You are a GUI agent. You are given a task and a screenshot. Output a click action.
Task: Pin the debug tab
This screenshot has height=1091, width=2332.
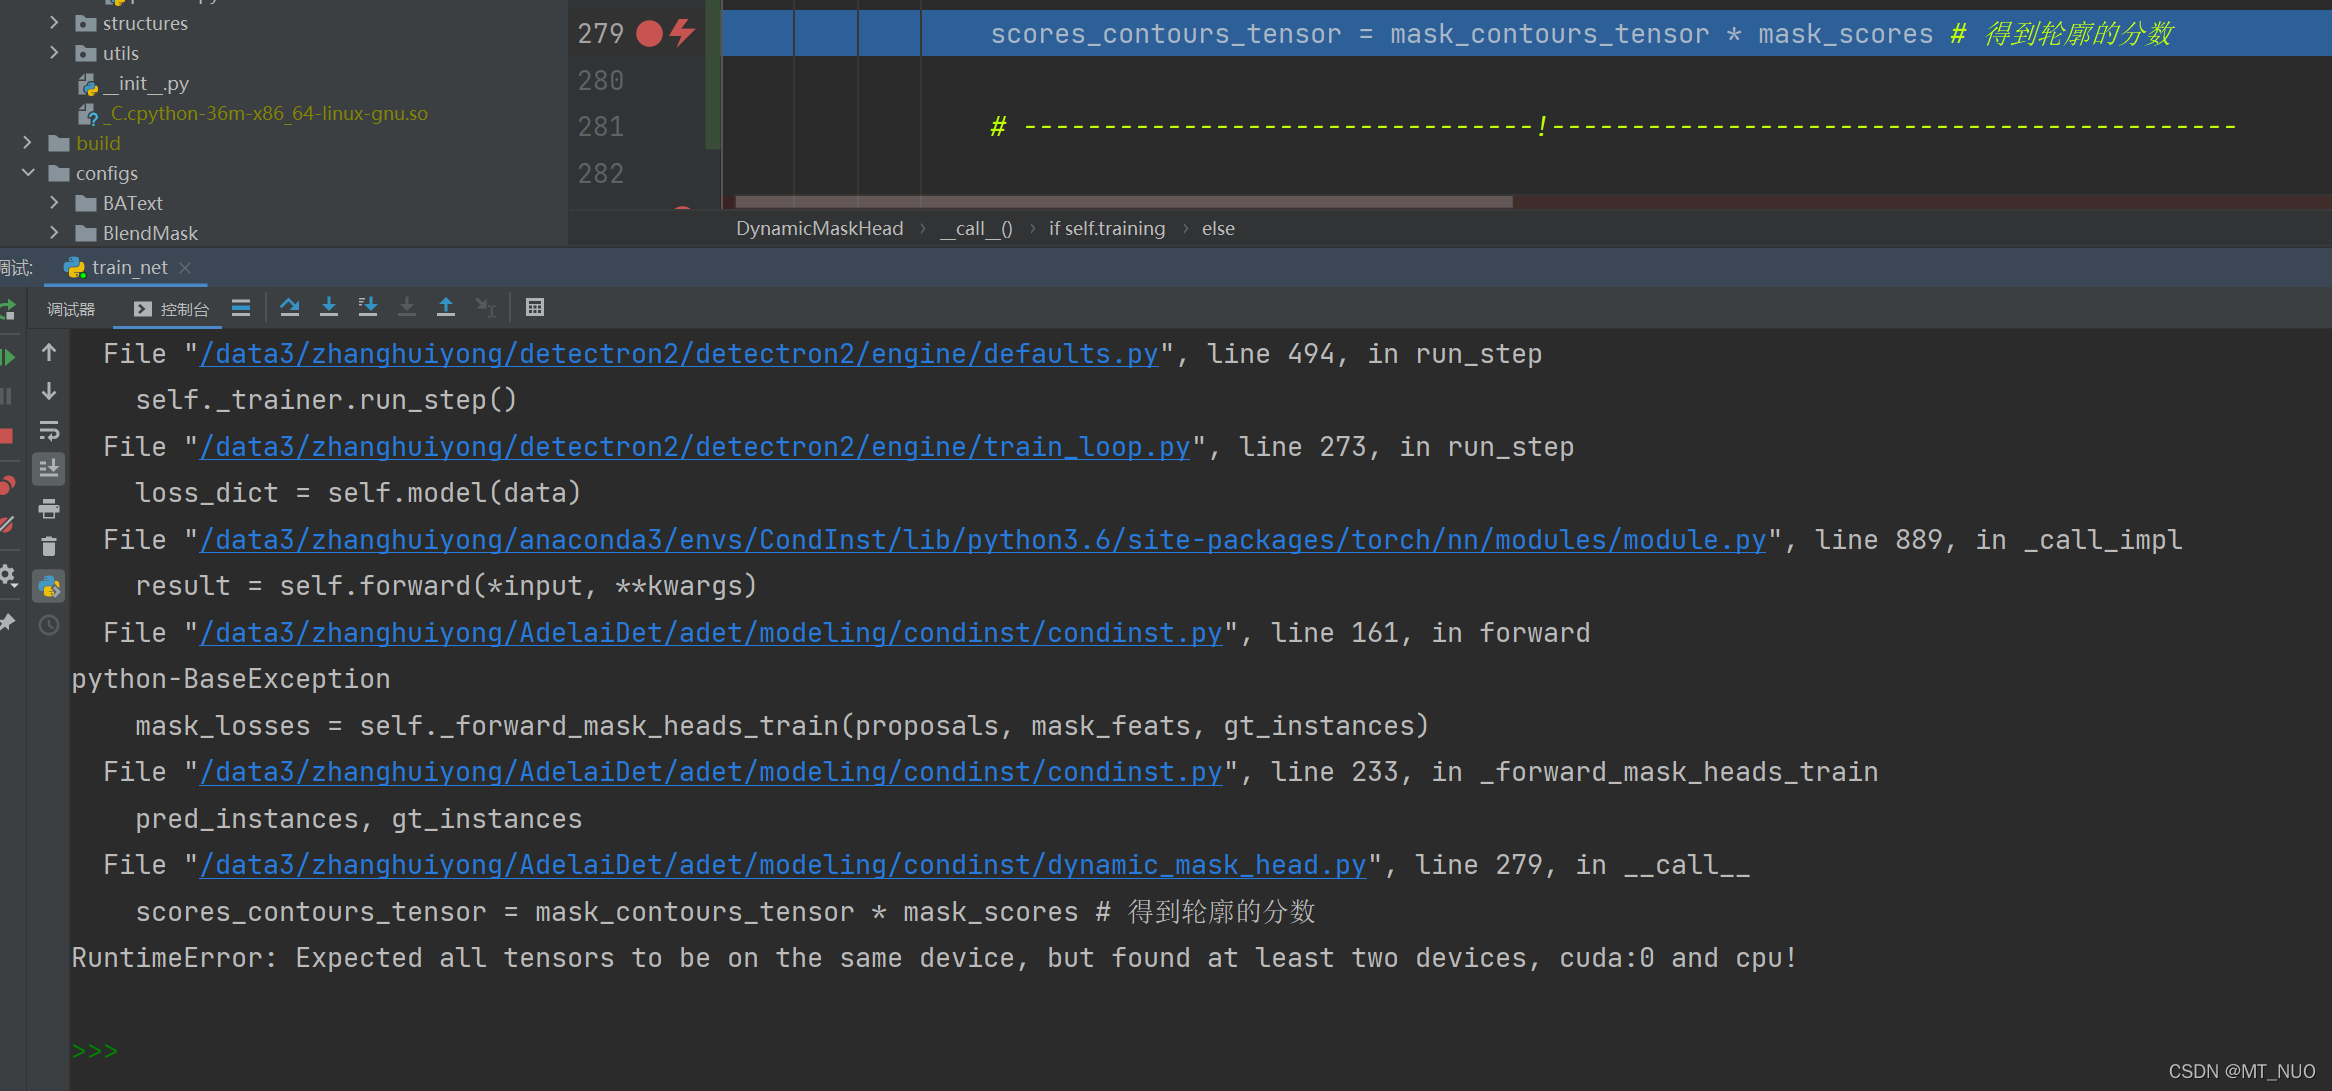click(7, 623)
